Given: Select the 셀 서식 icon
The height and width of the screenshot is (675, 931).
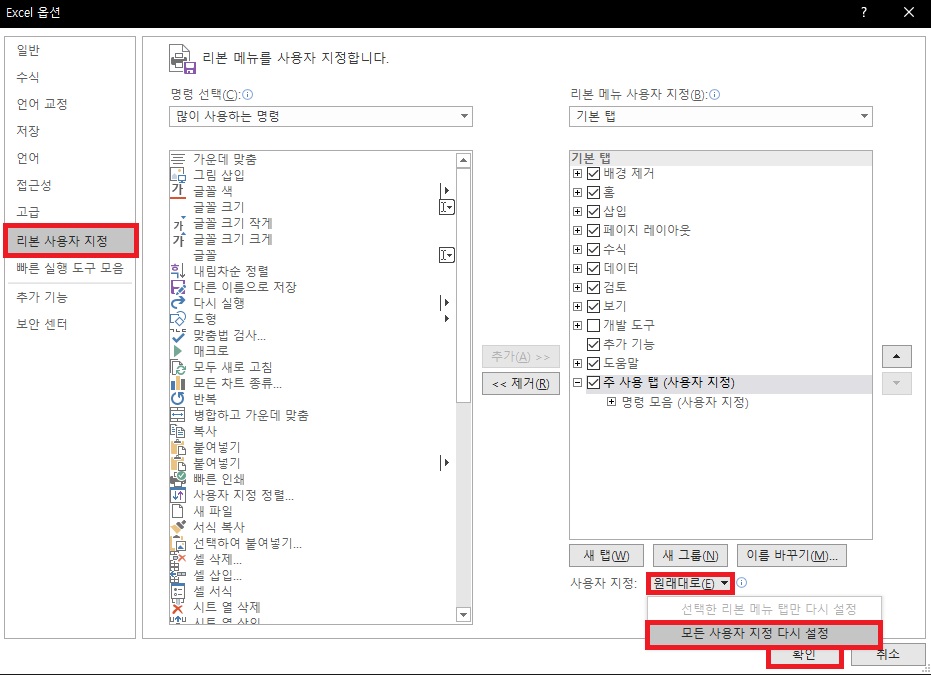Looking at the screenshot, I should pos(178,591).
